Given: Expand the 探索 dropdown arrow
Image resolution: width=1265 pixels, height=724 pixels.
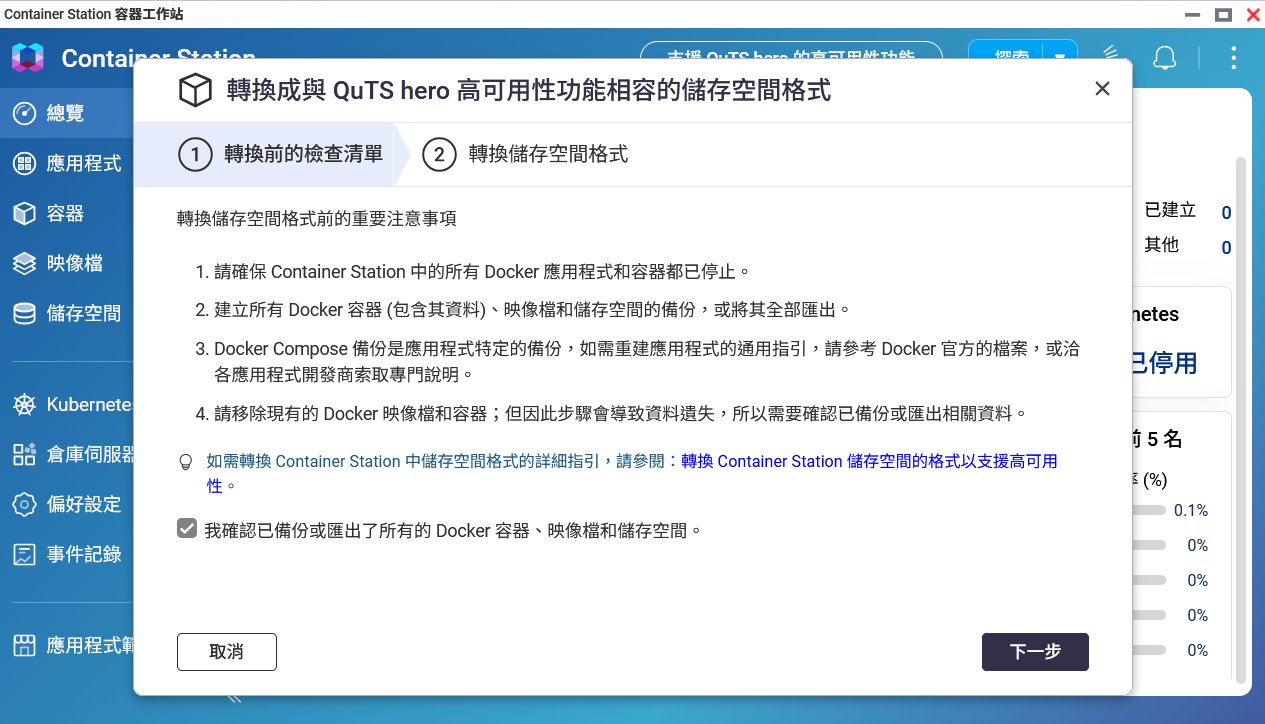Looking at the screenshot, I should click(1060, 58).
